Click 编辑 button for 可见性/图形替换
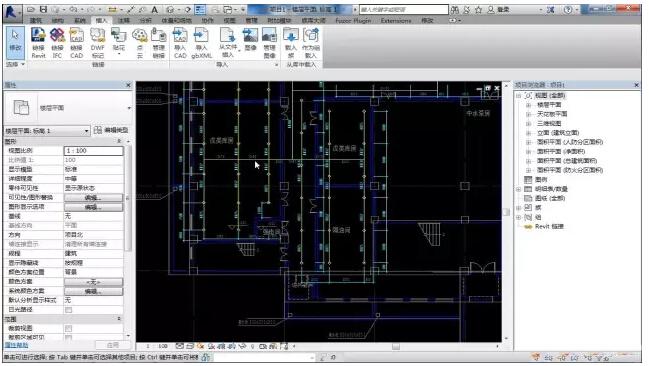 [94, 197]
